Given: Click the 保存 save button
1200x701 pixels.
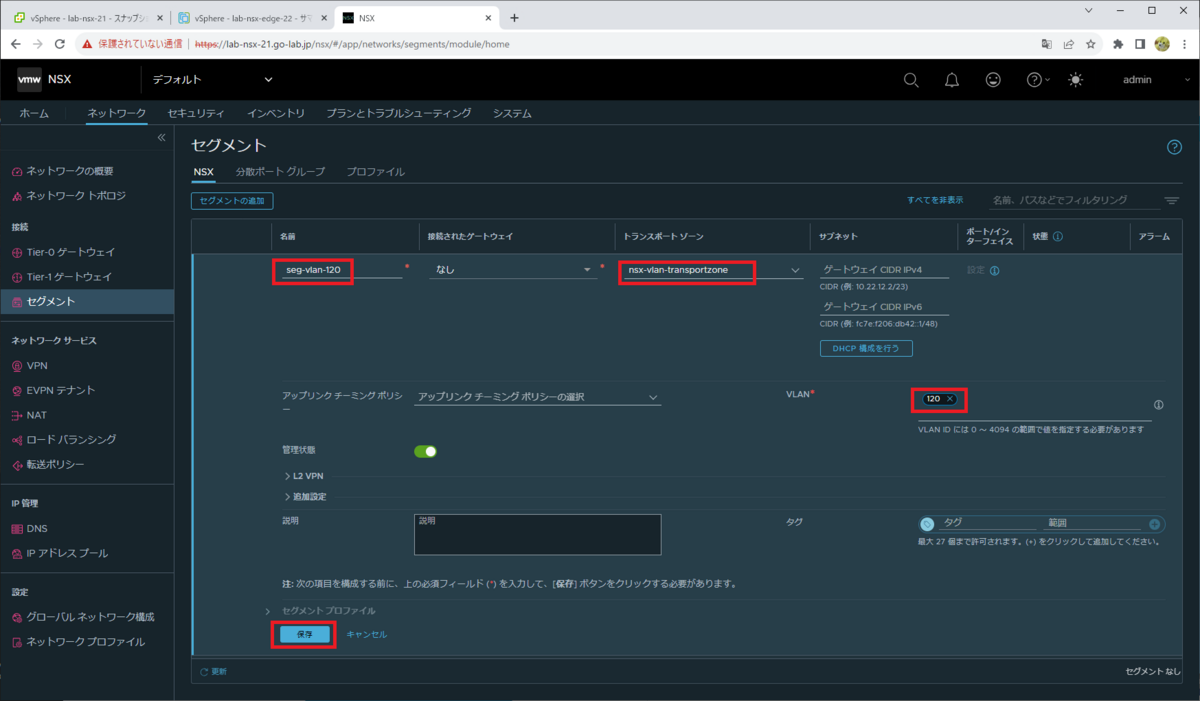Looking at the screenshot, I should tap(305, 634).
